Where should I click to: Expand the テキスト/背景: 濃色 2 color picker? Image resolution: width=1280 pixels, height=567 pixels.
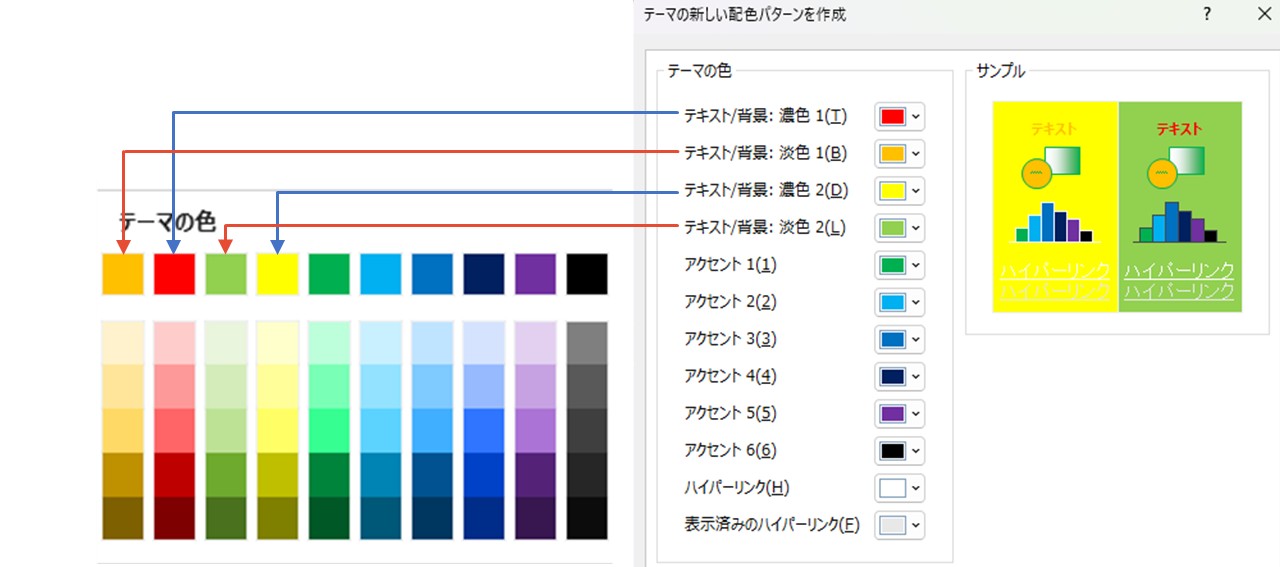click(x=899, y=191)
